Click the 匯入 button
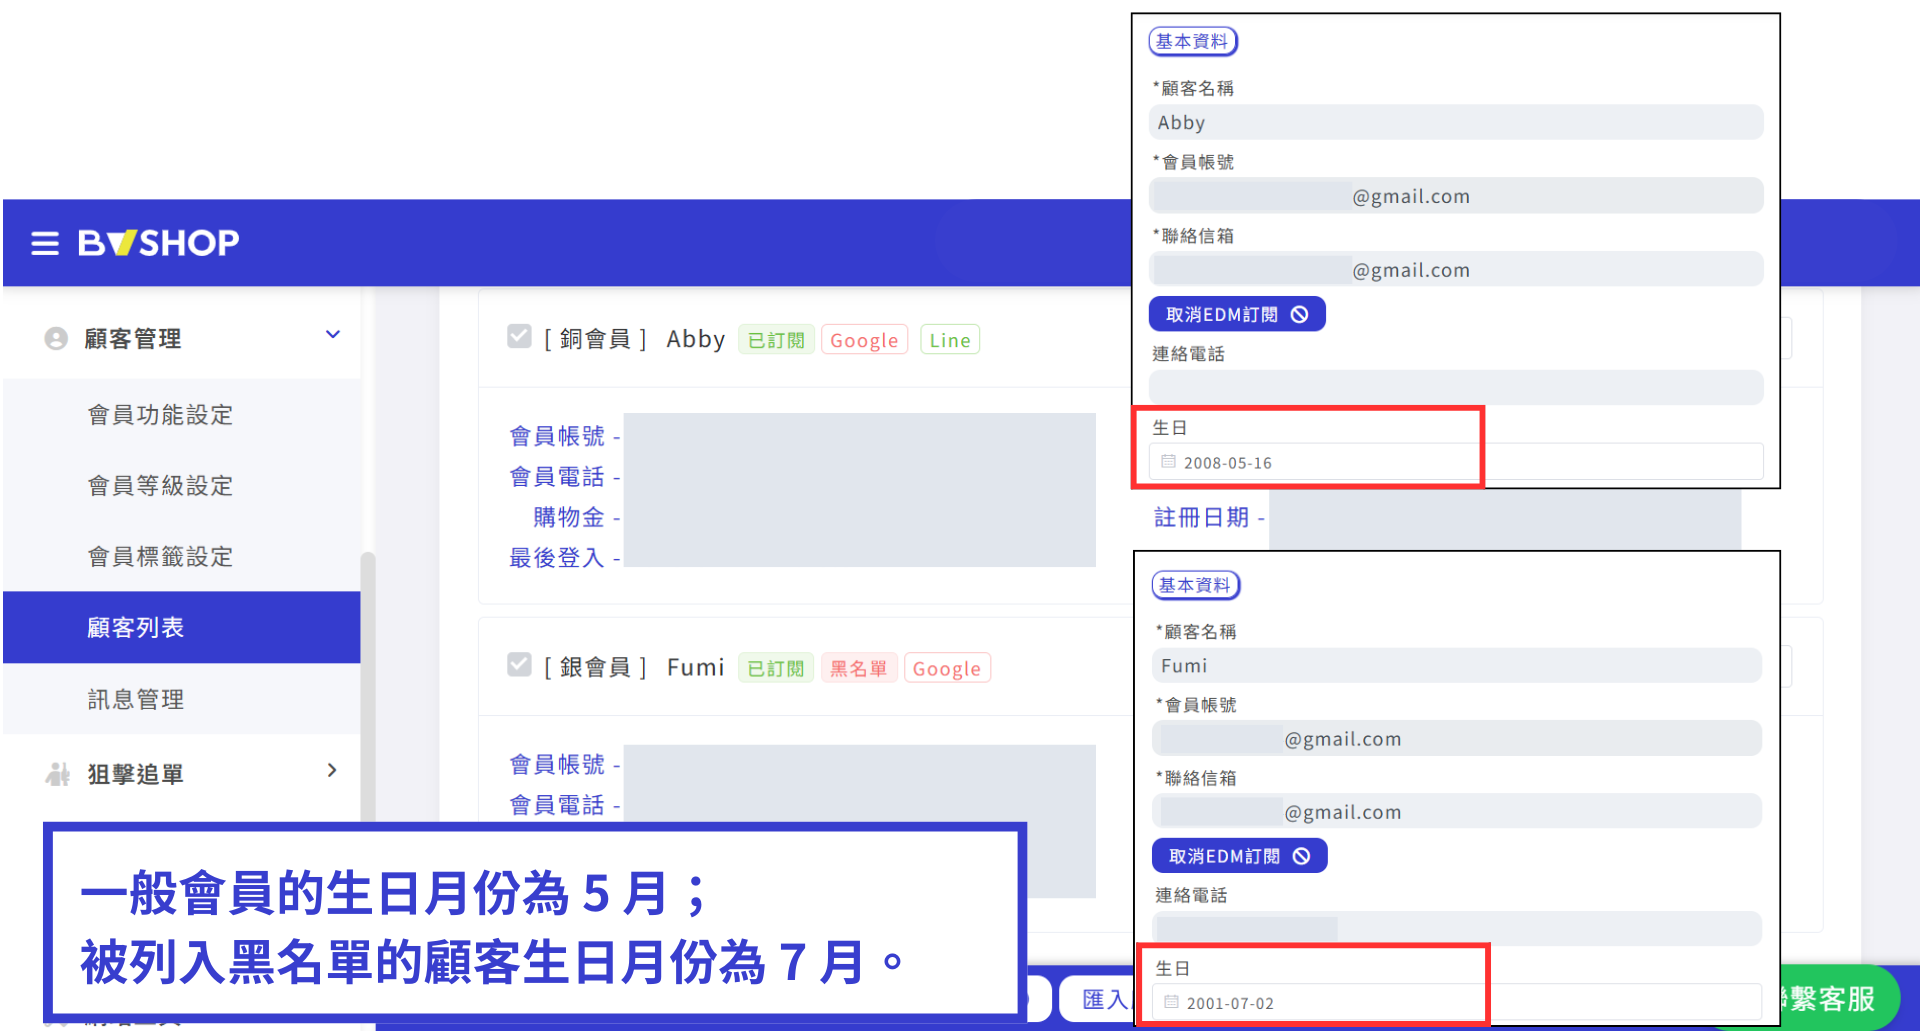1920x1031 pixels. tap(1095, 999)
